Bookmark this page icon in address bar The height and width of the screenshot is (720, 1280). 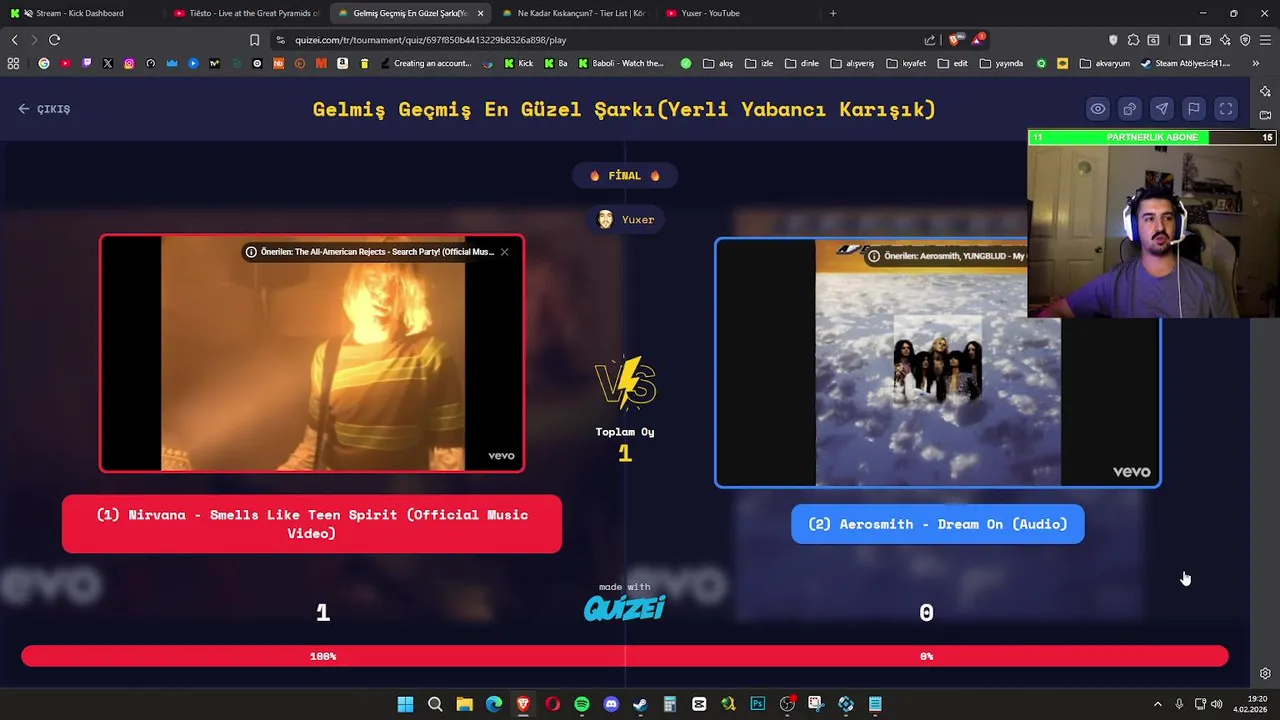[x=254, y=40]
